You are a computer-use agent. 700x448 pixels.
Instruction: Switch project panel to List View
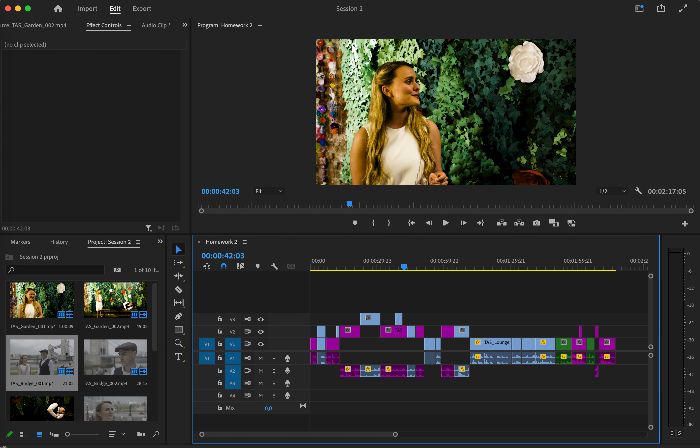[x=21, y=434]
